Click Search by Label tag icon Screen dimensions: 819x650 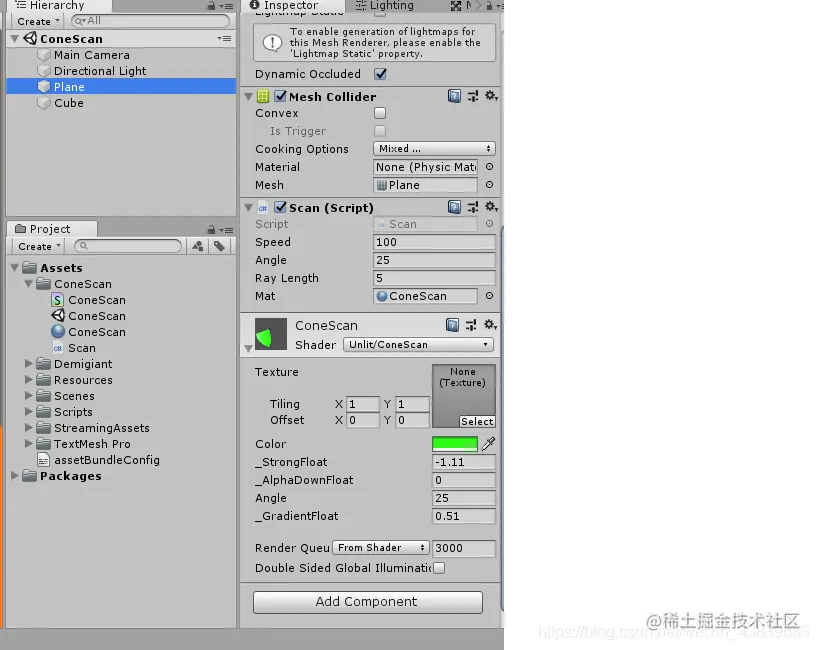[x=219, y=246]
